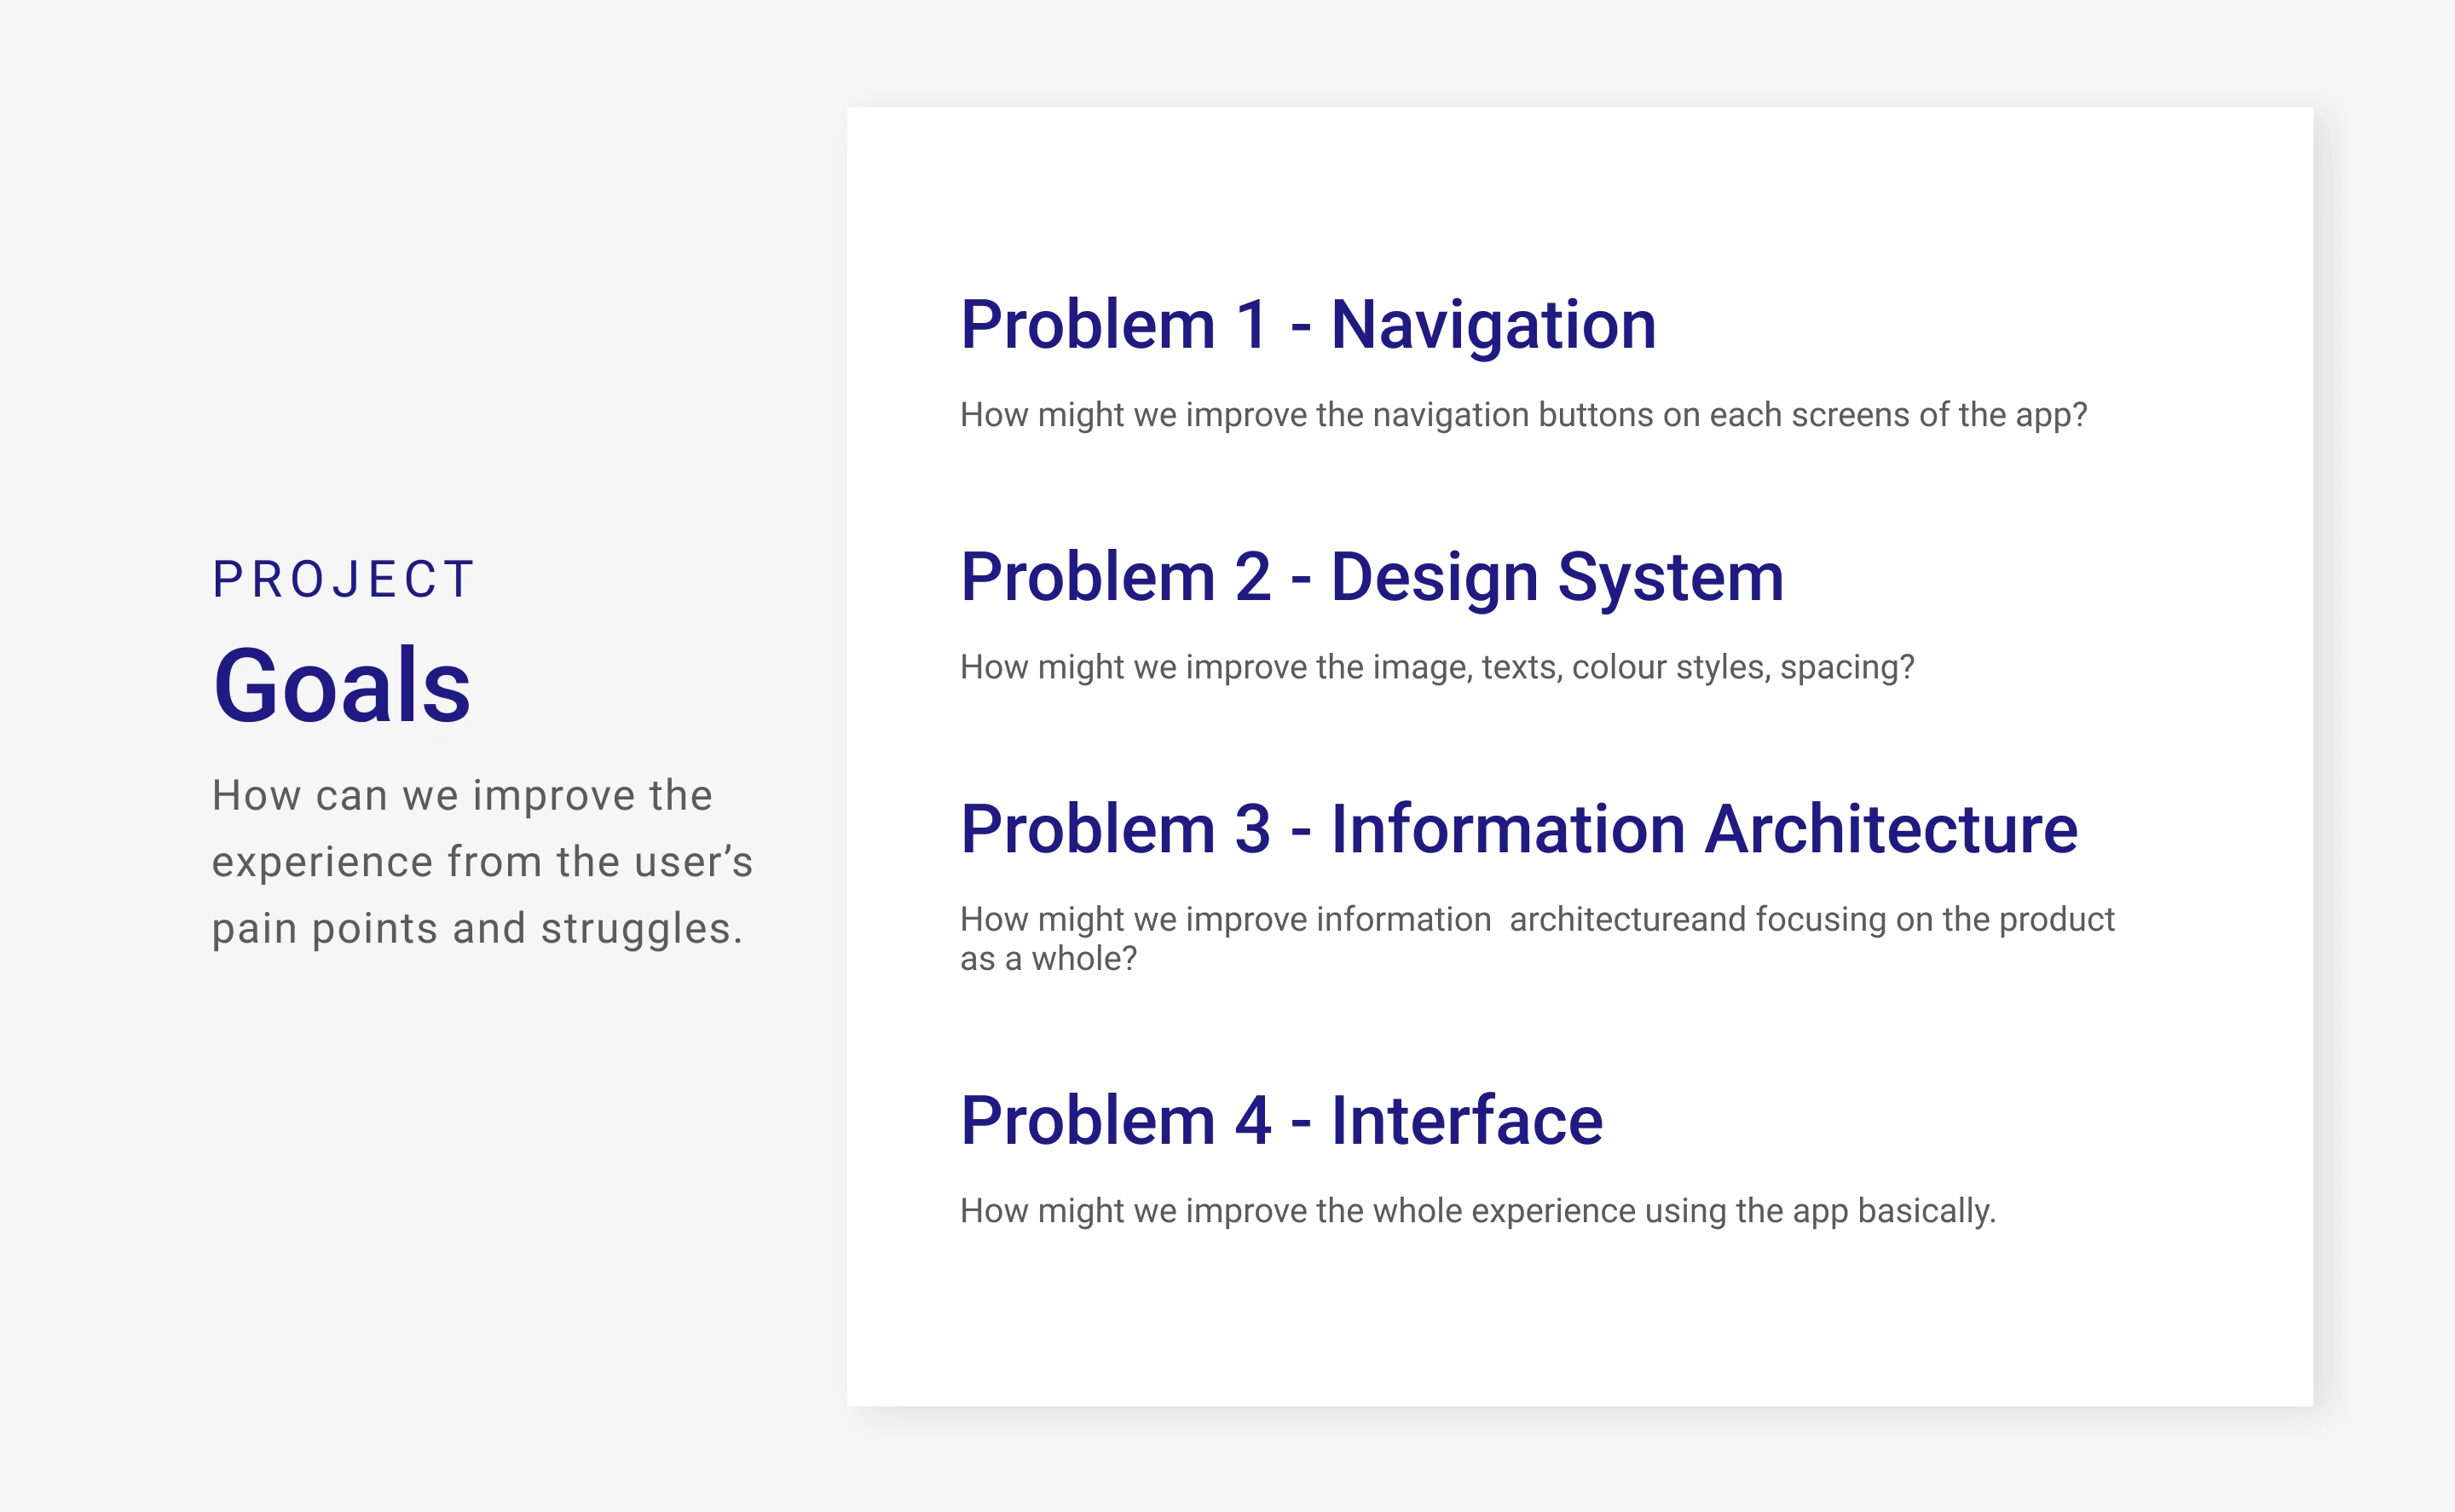
Task: Click the 'Problem 2' heading prefix
Action: 1114,577
